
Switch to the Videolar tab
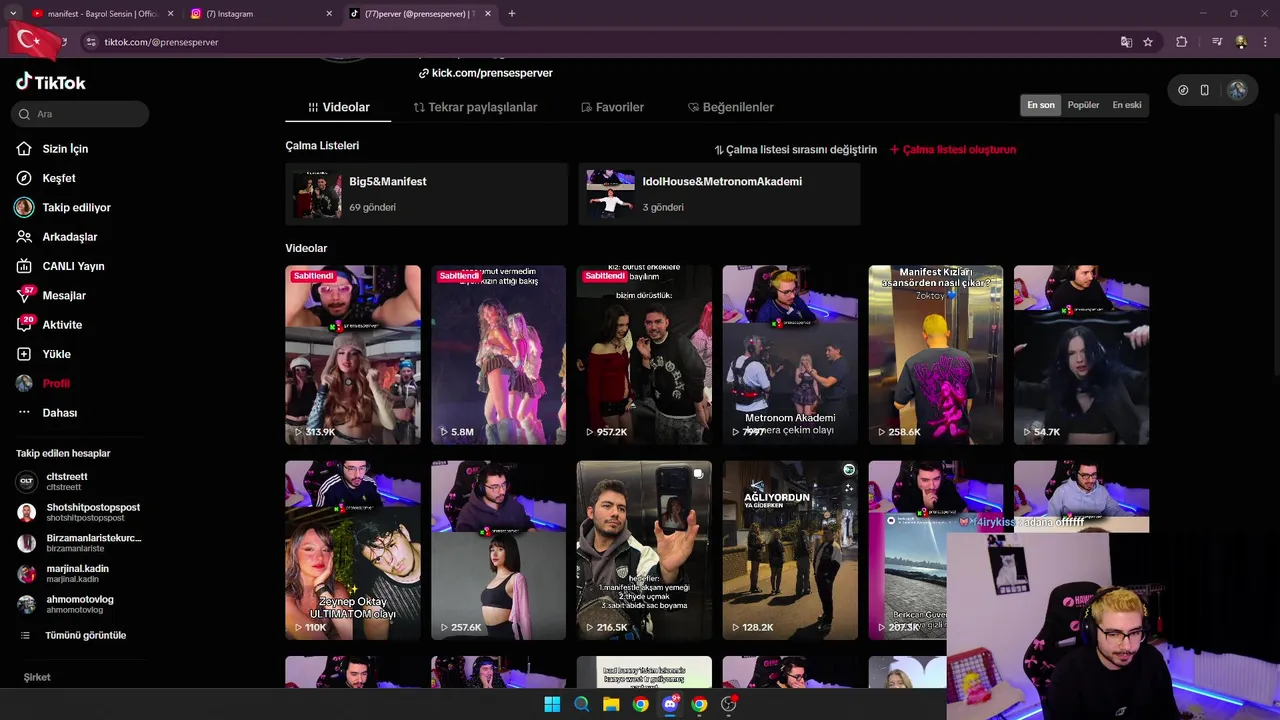(338, 107)
